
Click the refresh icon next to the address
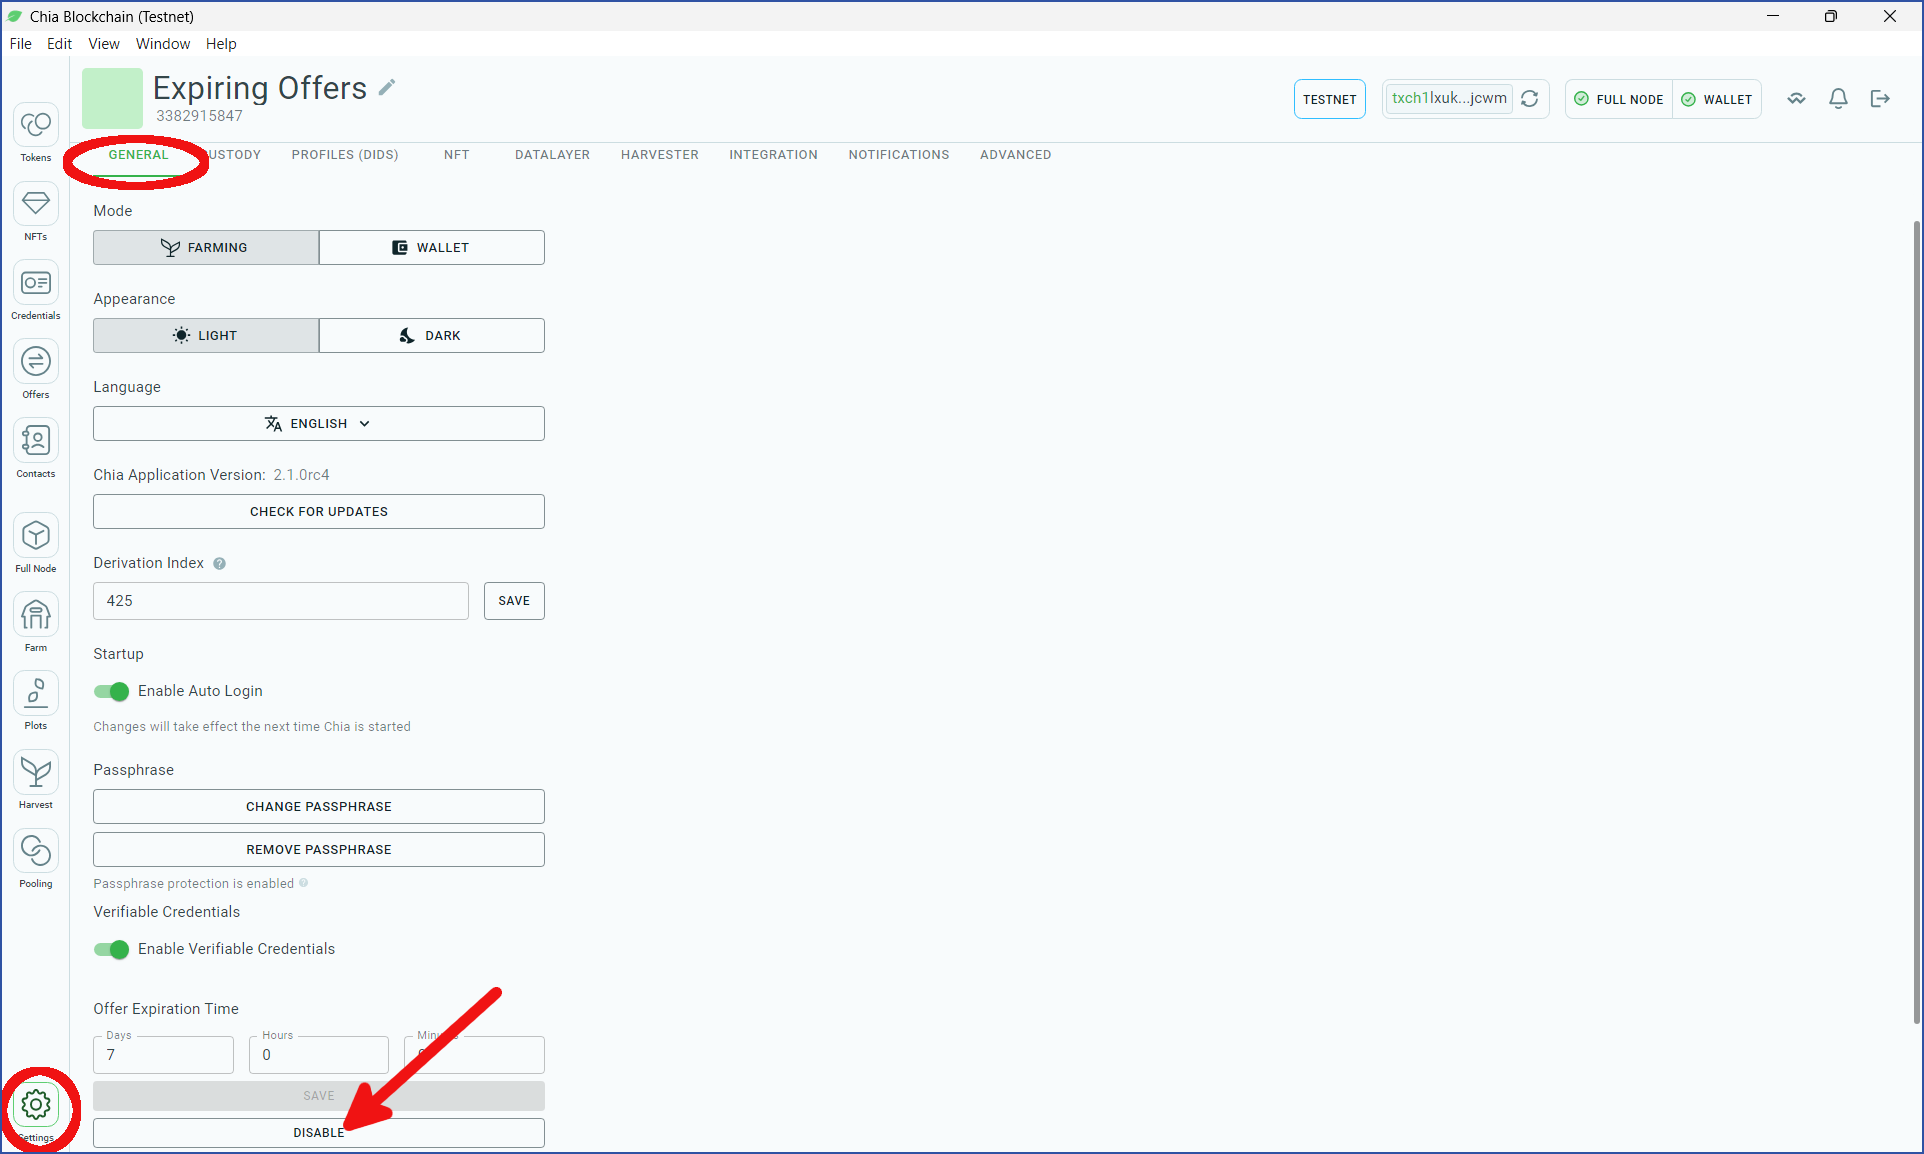(x=1530, y=99)
